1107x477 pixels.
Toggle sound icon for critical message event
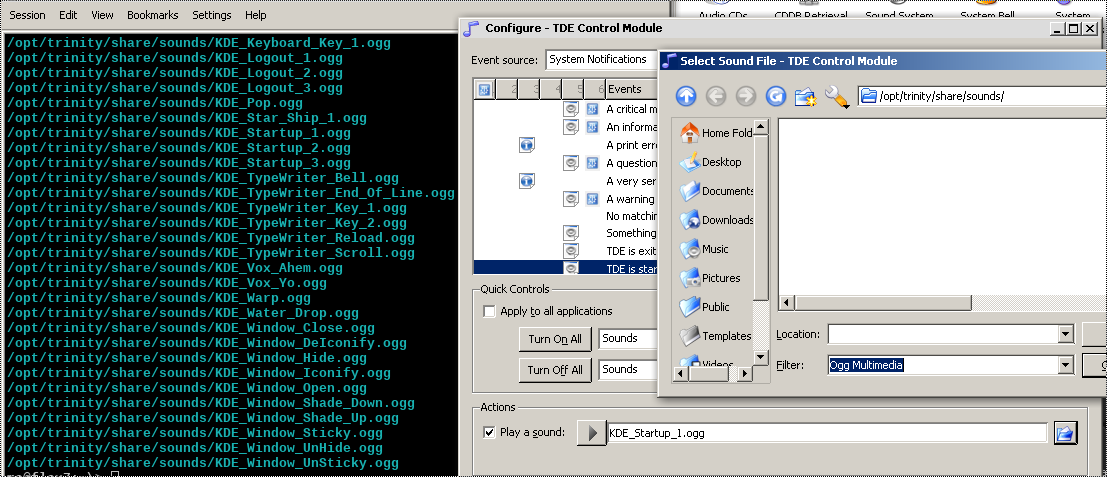point(571,109)
